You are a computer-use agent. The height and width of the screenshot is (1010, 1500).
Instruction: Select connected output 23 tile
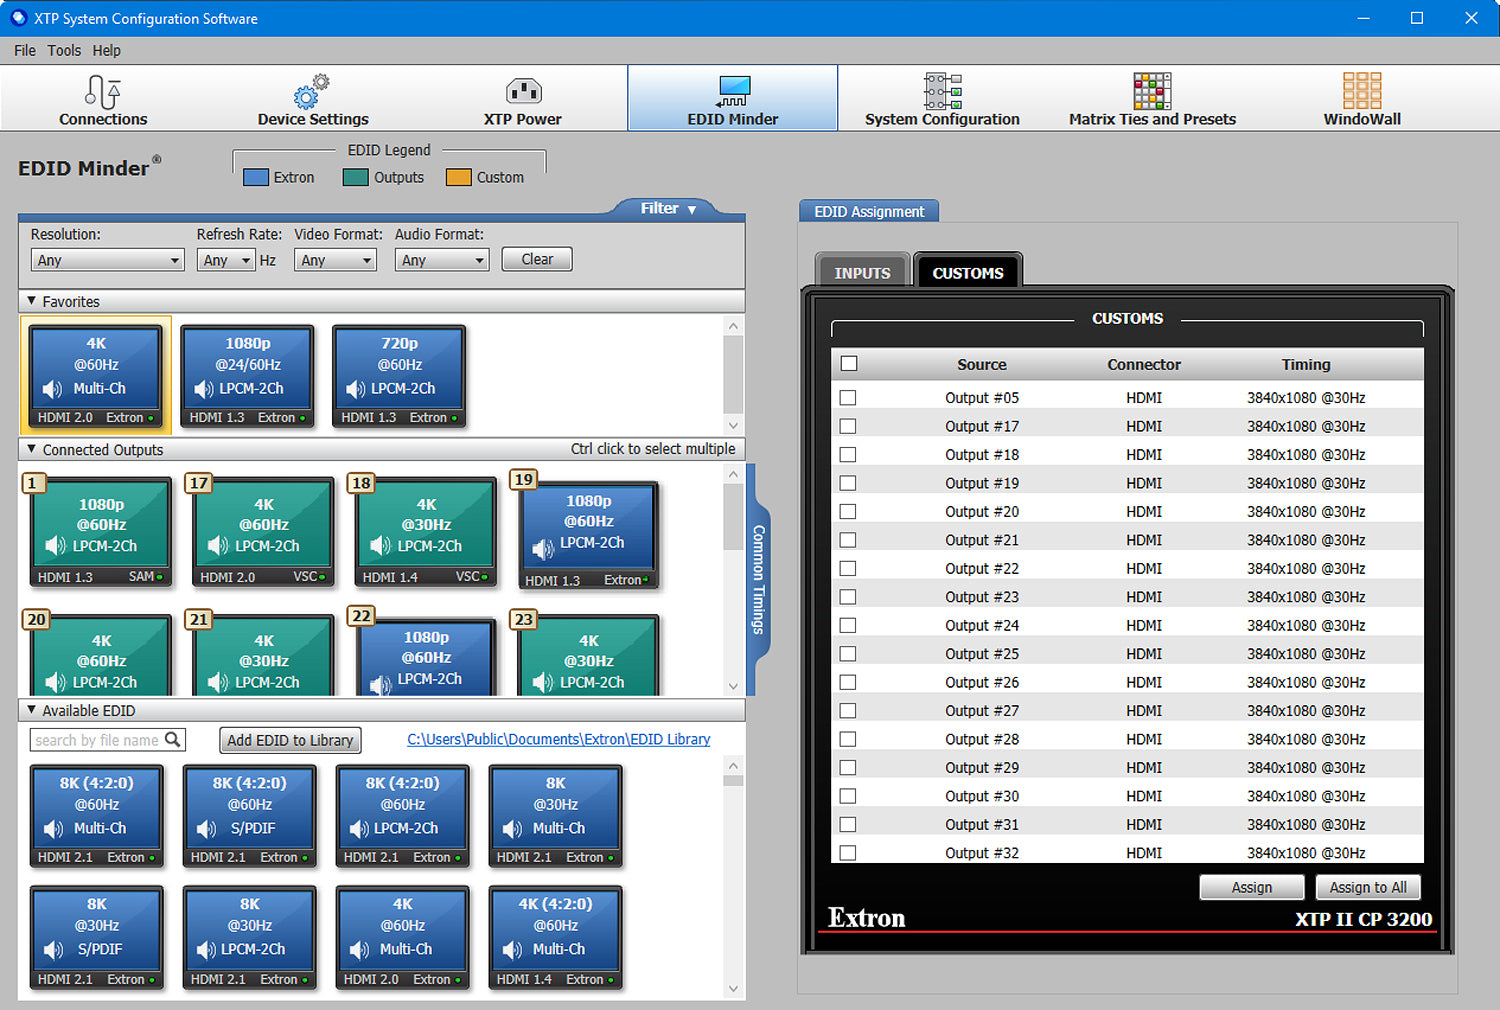[x=588, y=656]
